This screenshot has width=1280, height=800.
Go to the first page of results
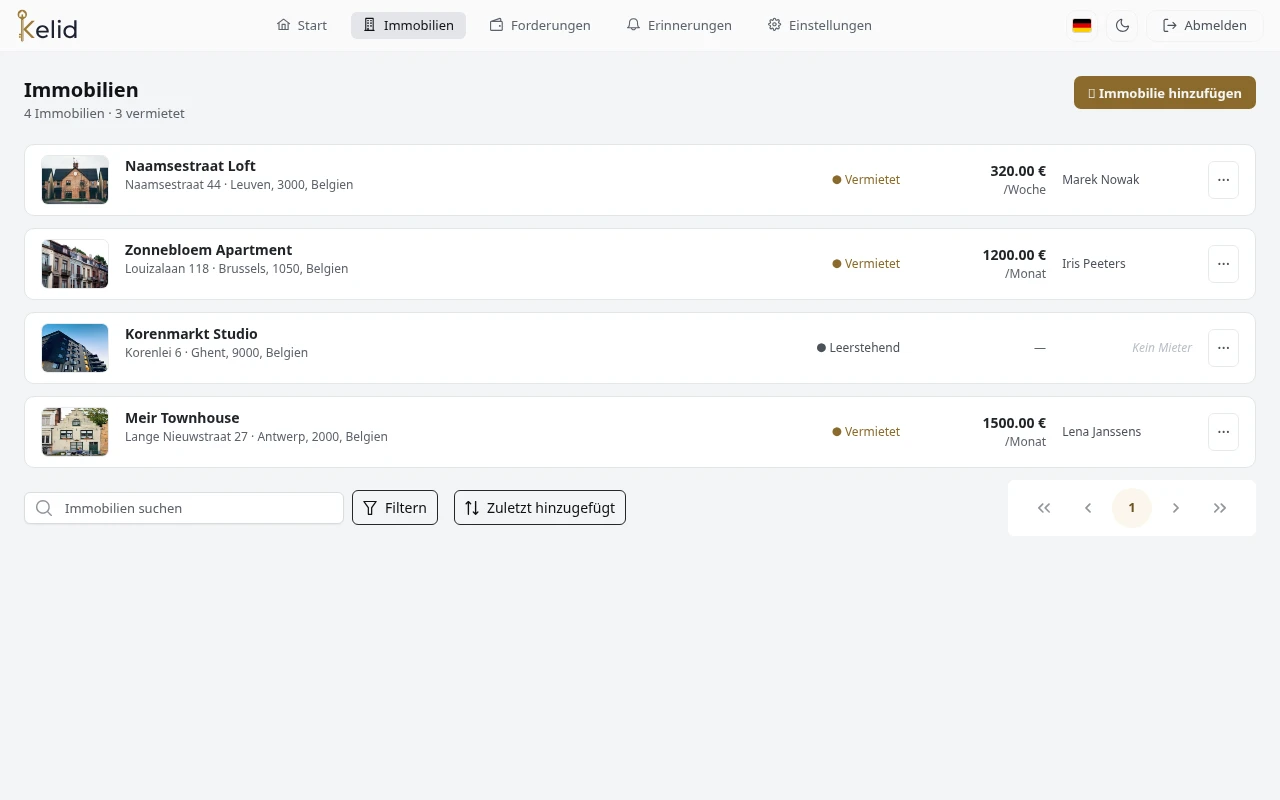1044,508
